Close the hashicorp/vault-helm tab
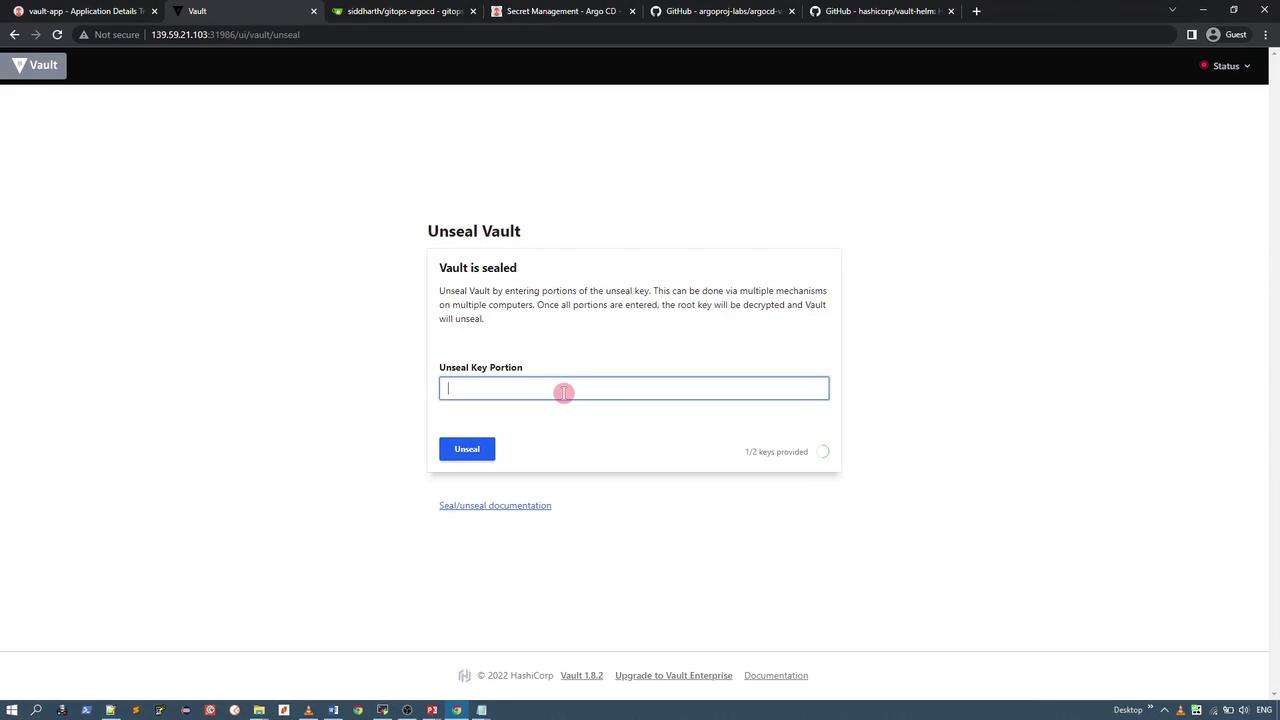This screenshot has width=1280, height=720. pos(951,11)
